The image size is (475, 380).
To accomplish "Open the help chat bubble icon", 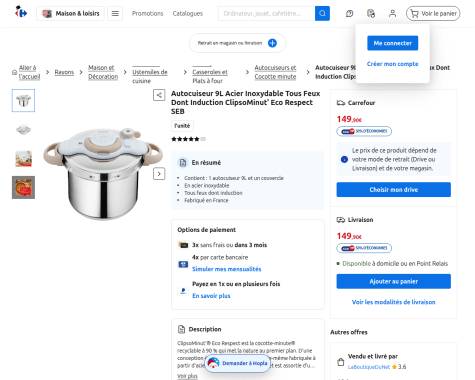I will (349, 14).
